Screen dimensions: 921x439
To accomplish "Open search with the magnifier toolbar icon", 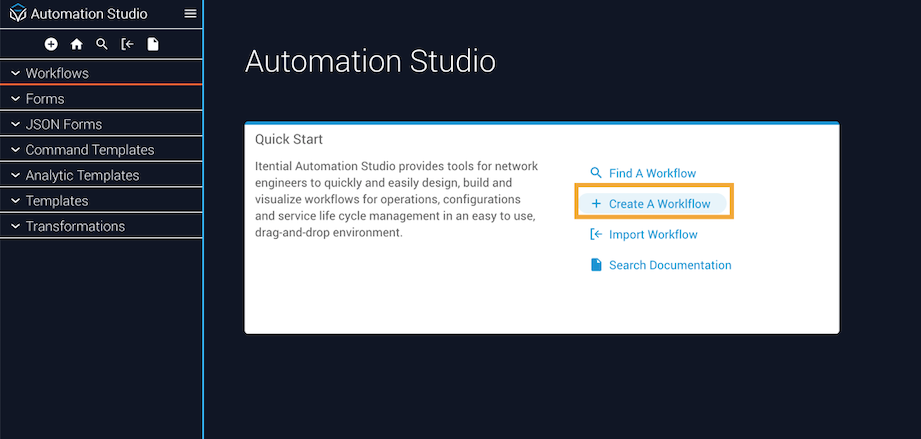I will (102, 44).
